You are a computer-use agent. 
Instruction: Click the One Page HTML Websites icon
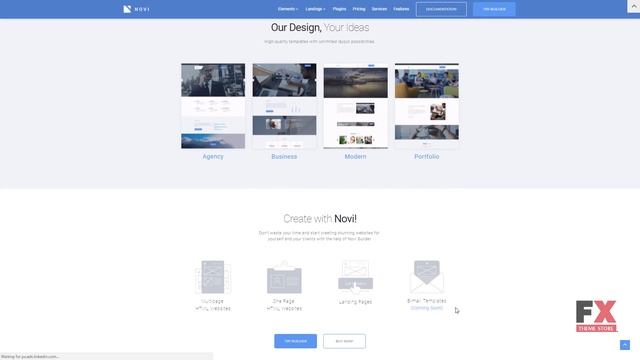click(x=284, y=278)
